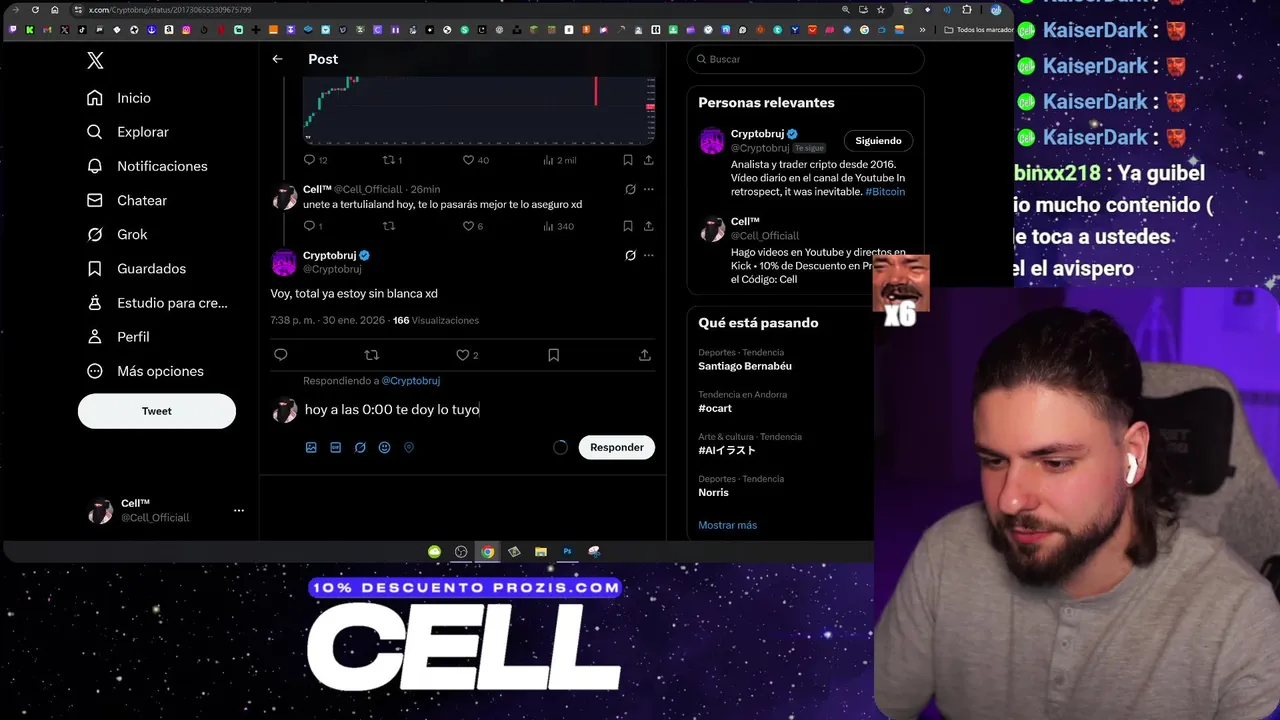
Task: Open more options on Cryptobruj's main post
Action: (x=648, y=255)
